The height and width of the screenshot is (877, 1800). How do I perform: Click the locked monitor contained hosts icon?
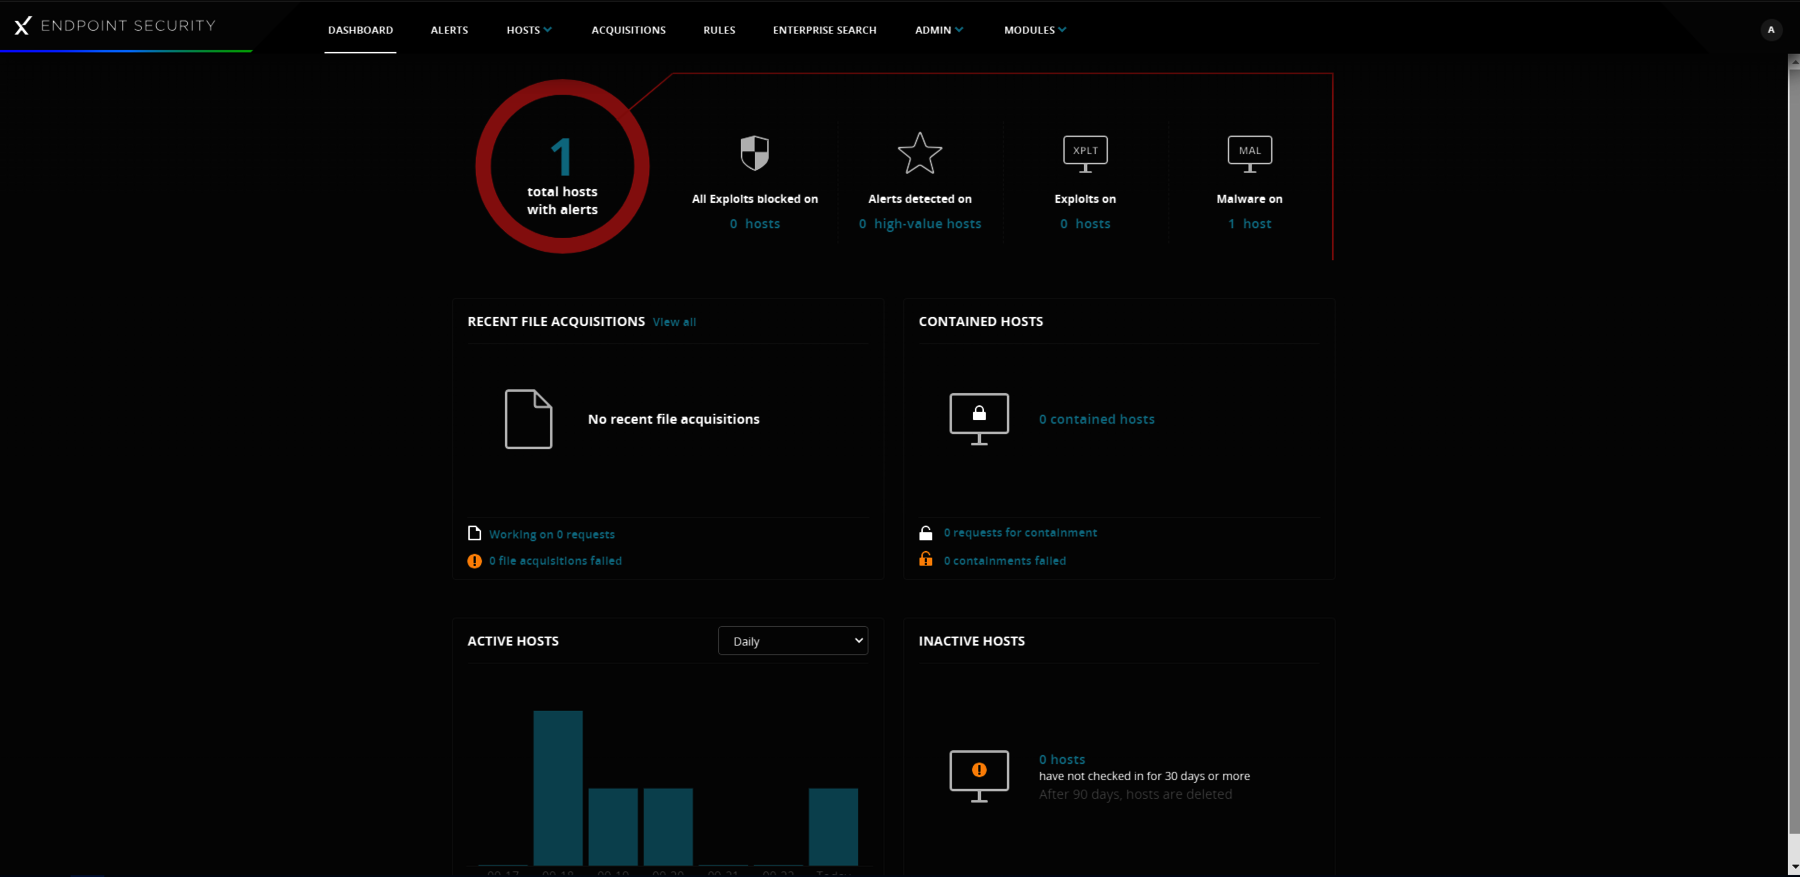pyautogui.click(x=979, y=418)
